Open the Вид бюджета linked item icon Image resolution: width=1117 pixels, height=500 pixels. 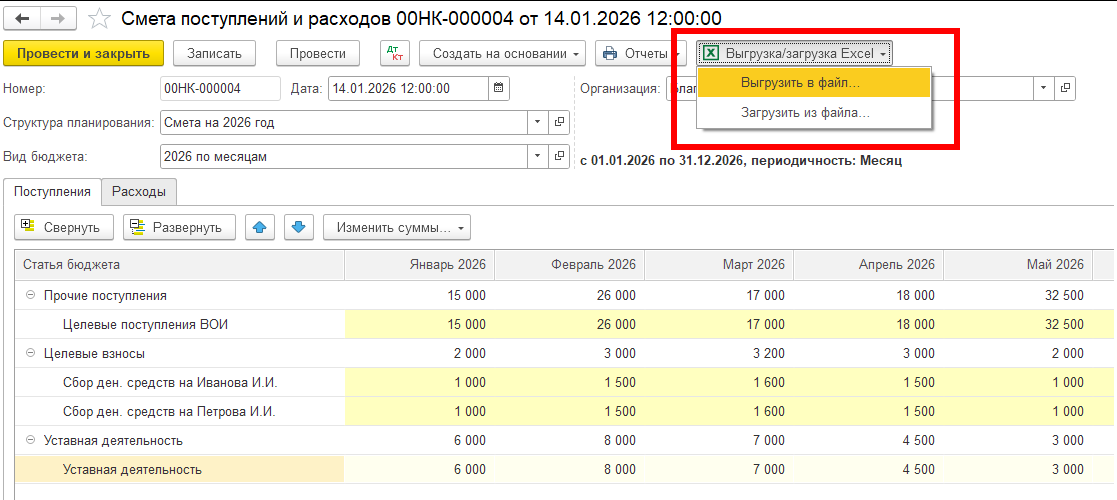(x=559, y=157)
